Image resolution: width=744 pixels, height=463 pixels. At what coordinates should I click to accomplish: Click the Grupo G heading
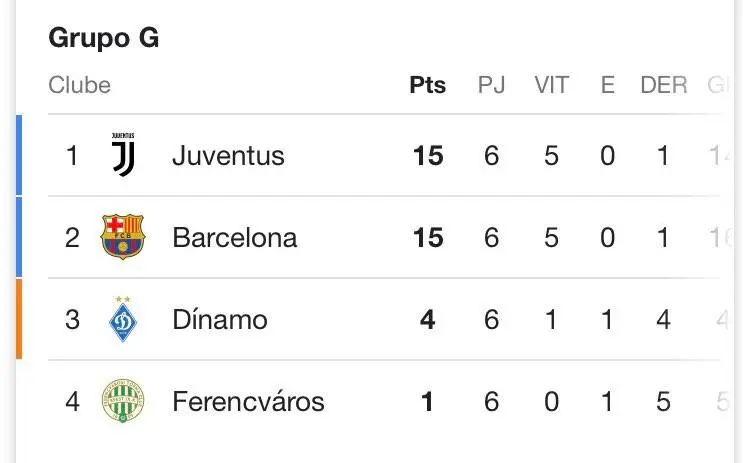pos(104,38)
